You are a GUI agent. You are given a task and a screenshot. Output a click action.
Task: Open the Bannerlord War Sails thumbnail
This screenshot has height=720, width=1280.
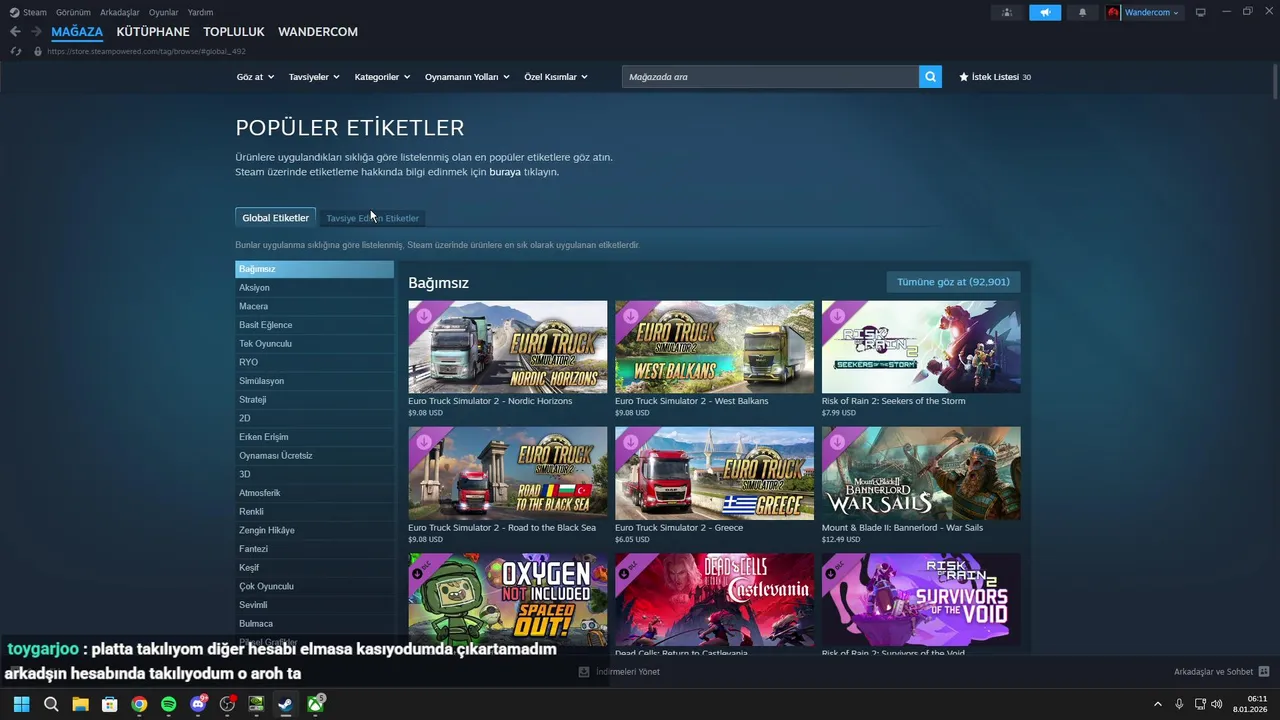coord(921,473)
